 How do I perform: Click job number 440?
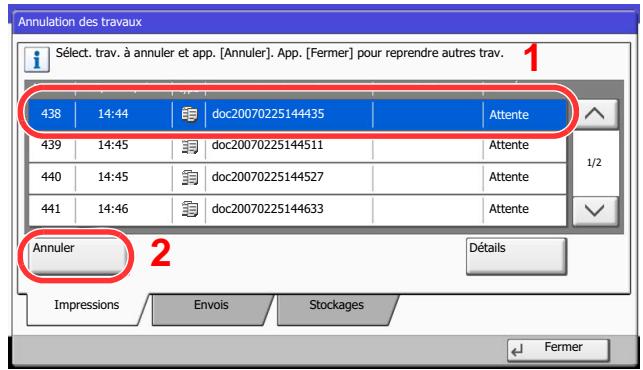point(51,177)
